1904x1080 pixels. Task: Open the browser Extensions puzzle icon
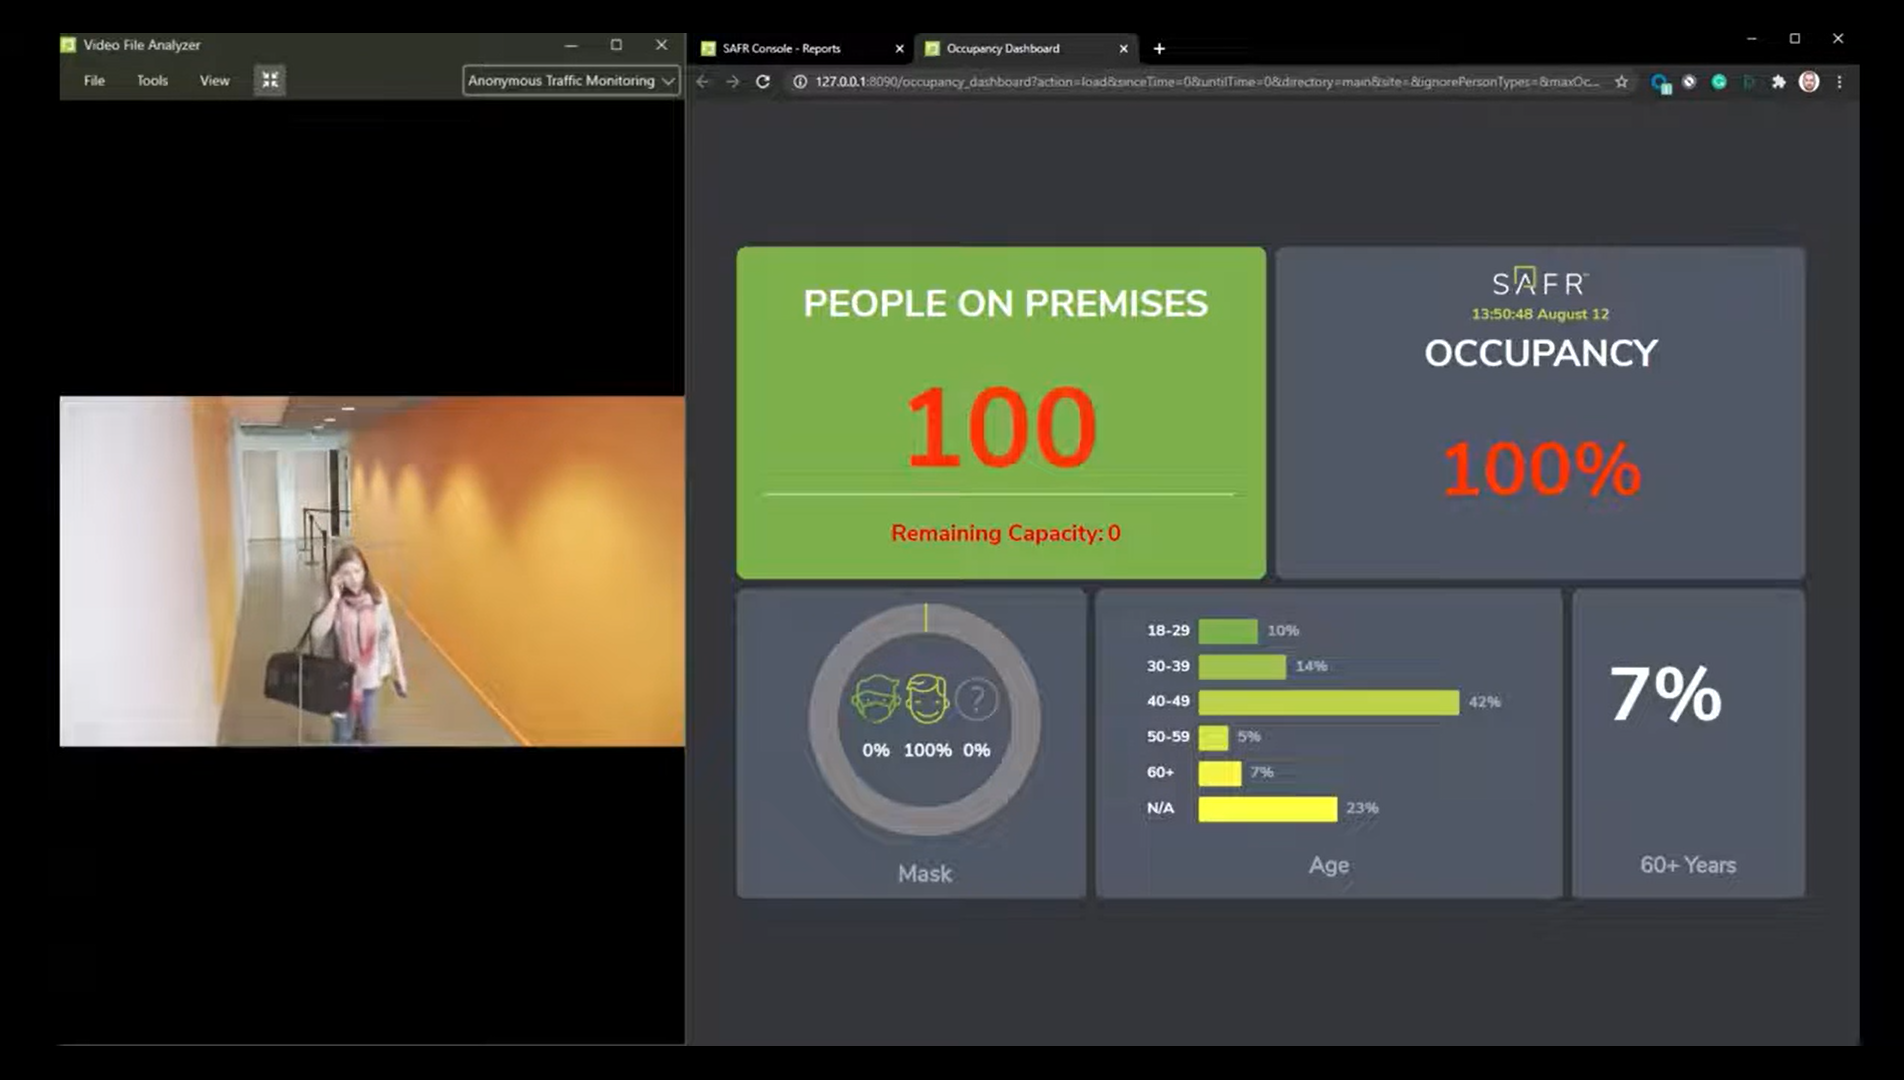coord(1778,82)
